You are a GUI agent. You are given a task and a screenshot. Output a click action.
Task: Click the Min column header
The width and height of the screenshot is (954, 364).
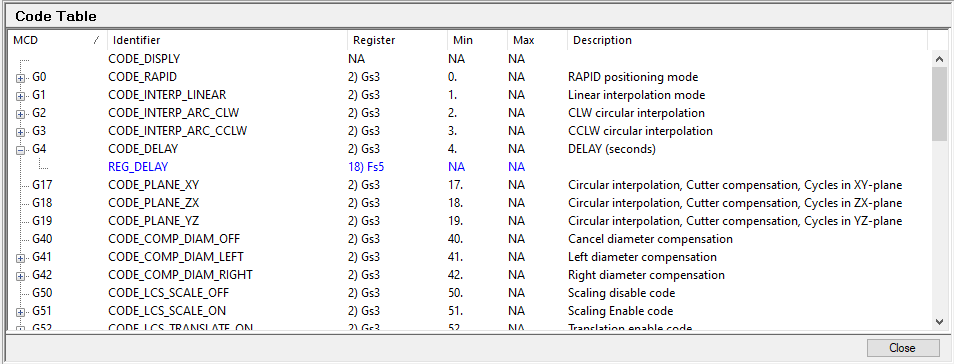(477, 40)
